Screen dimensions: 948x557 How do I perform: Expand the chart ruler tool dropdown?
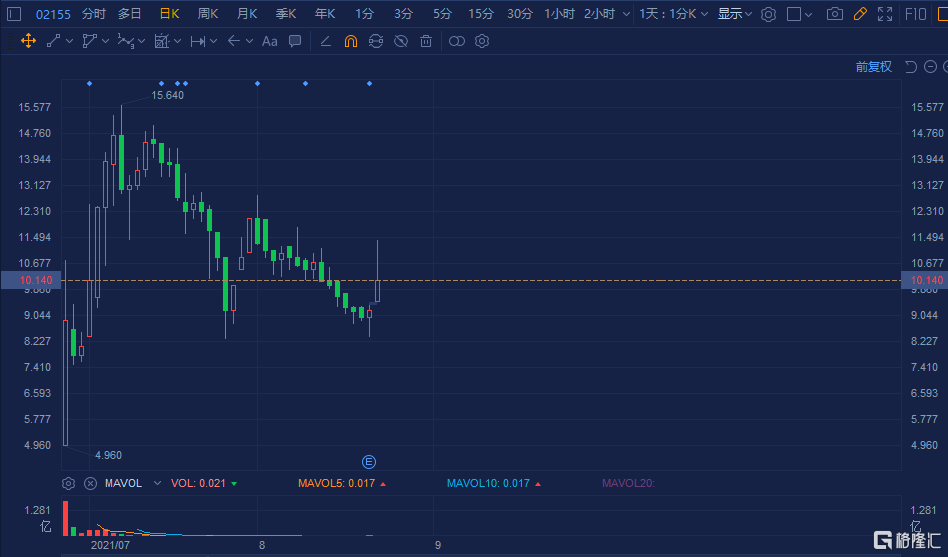[177, 41]
